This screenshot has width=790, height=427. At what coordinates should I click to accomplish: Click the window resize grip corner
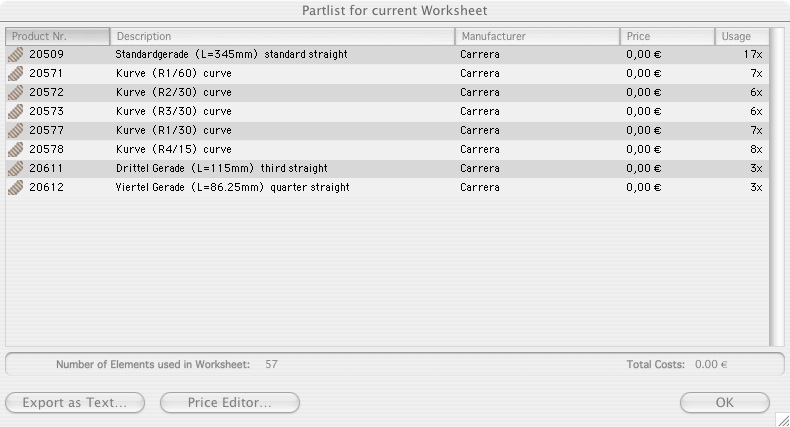[781, 419]
